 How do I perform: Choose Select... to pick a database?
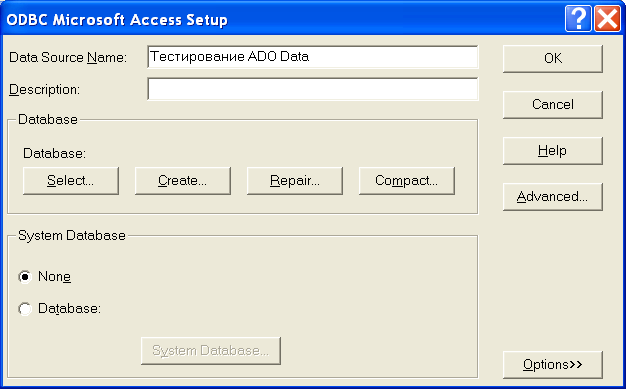click(71, 181)
